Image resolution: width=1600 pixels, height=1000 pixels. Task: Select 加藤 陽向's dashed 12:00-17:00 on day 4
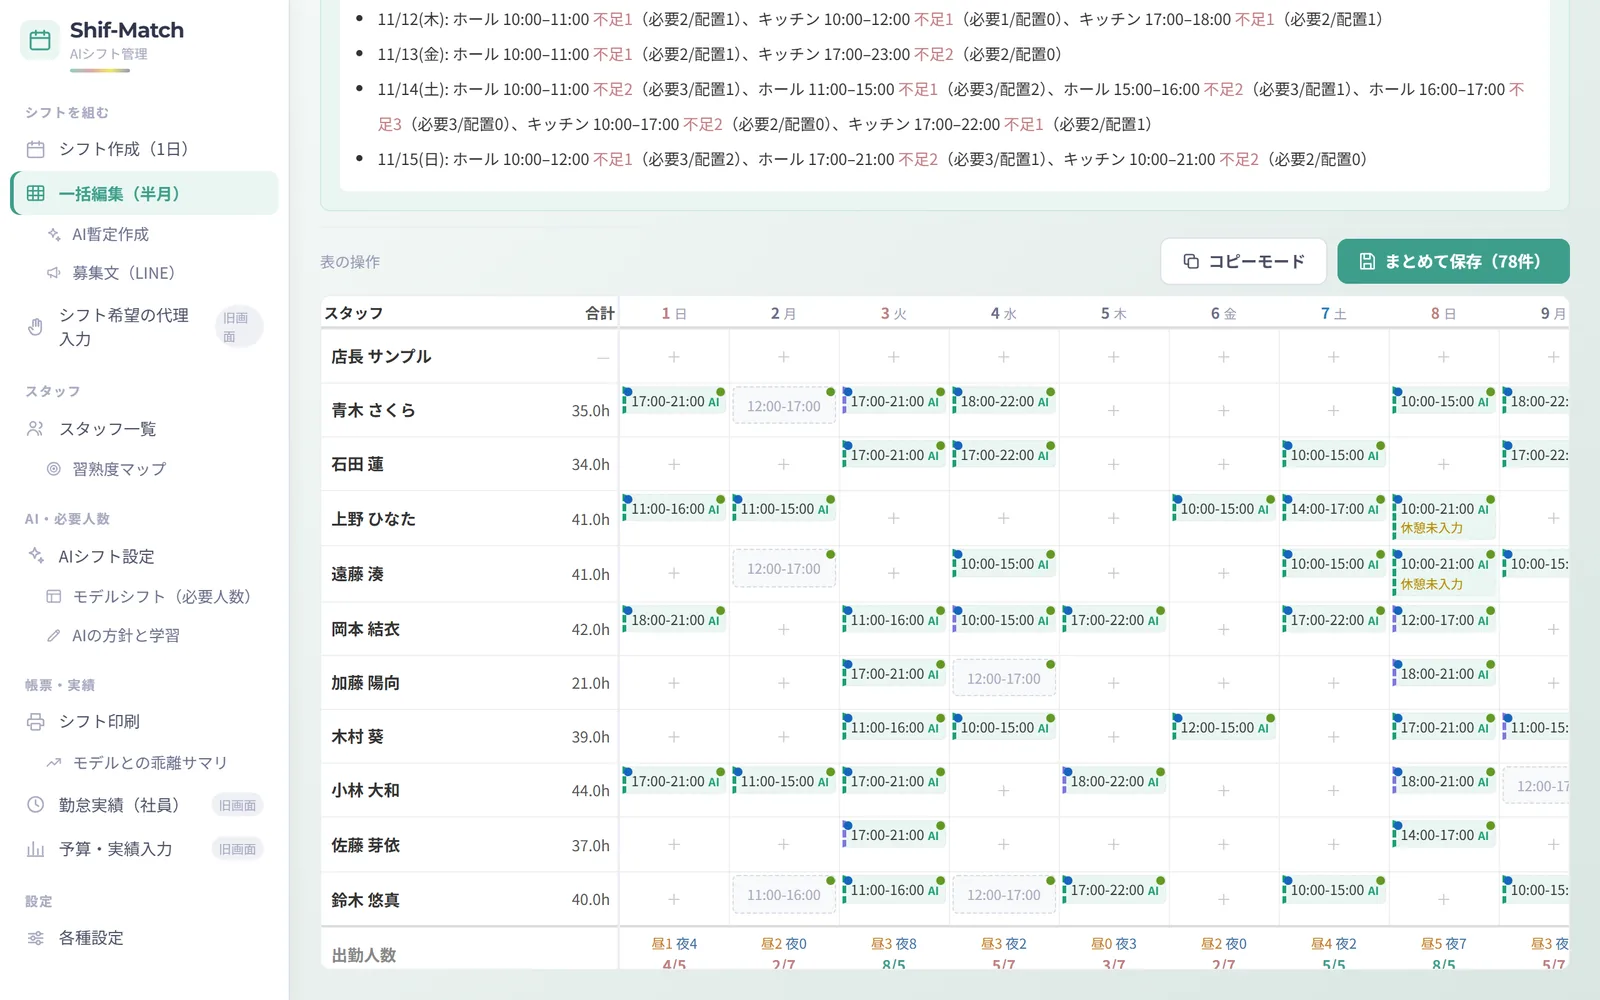pyautogui.click(x=1004, y=678)
